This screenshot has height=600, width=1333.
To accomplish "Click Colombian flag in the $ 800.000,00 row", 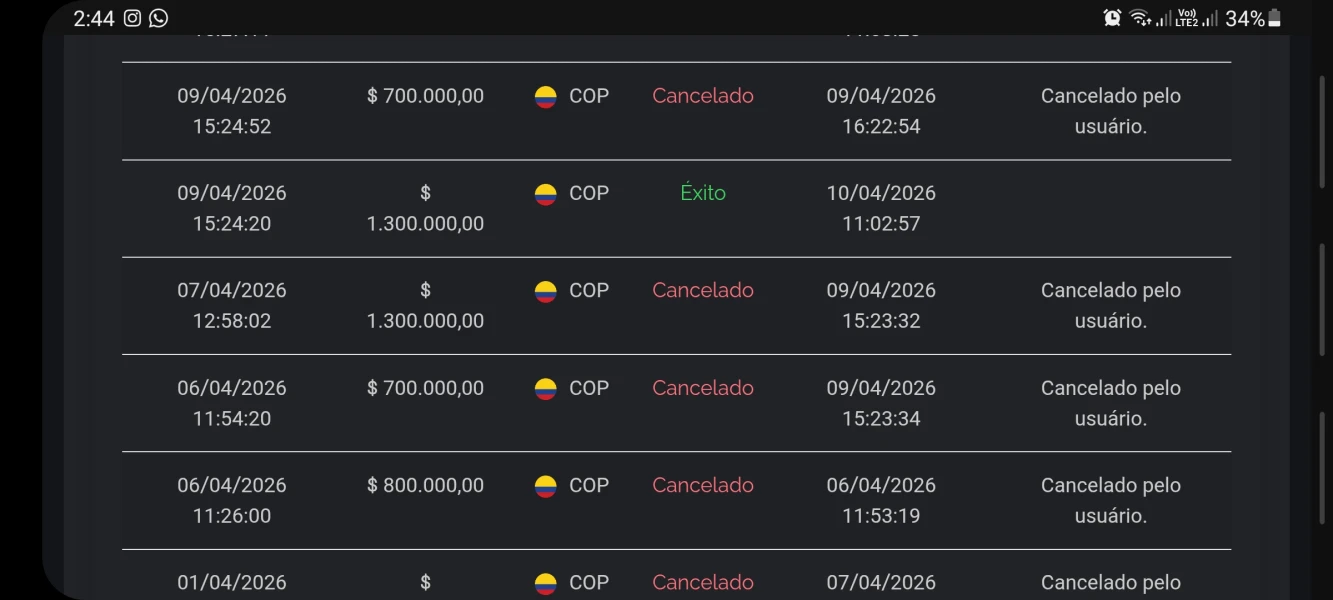I will point(545,486).
